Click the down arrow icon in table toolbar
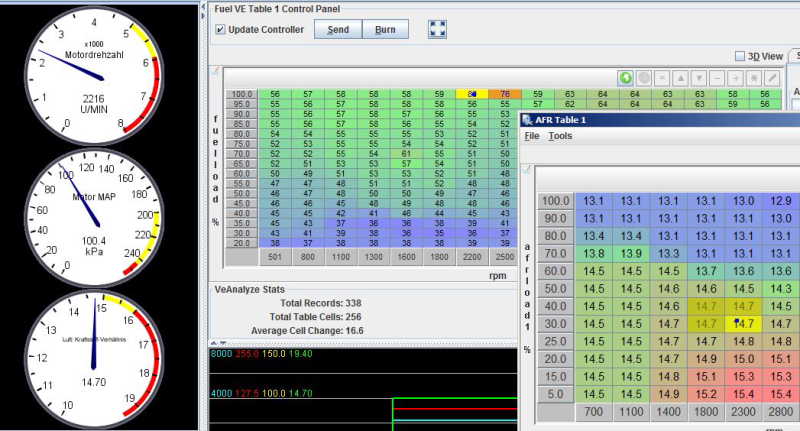Image resolution: width=800 pixels, height=431 pixels. [701, 77]
